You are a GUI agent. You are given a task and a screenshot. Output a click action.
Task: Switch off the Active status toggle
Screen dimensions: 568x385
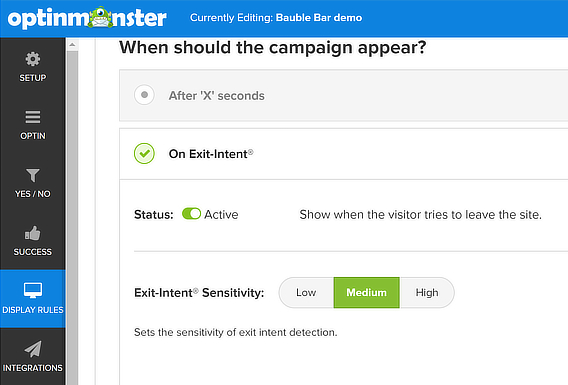[x=191, y=214]
